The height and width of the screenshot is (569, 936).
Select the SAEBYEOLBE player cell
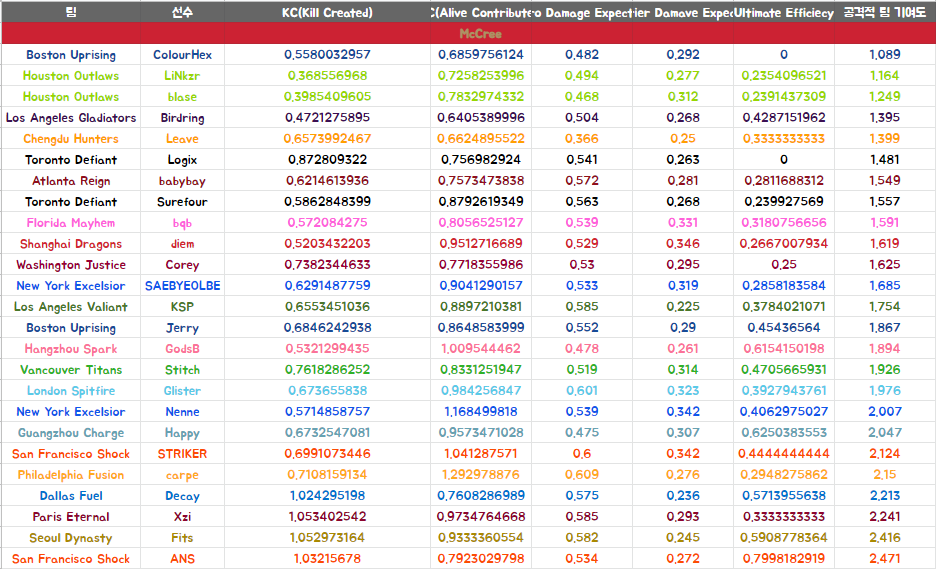[182, 285]
